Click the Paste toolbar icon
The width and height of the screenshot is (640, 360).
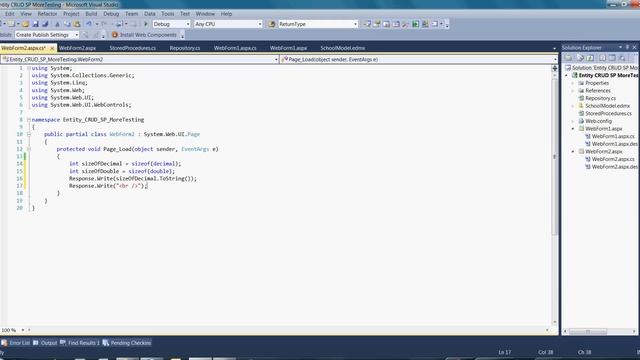pos(77,24)
